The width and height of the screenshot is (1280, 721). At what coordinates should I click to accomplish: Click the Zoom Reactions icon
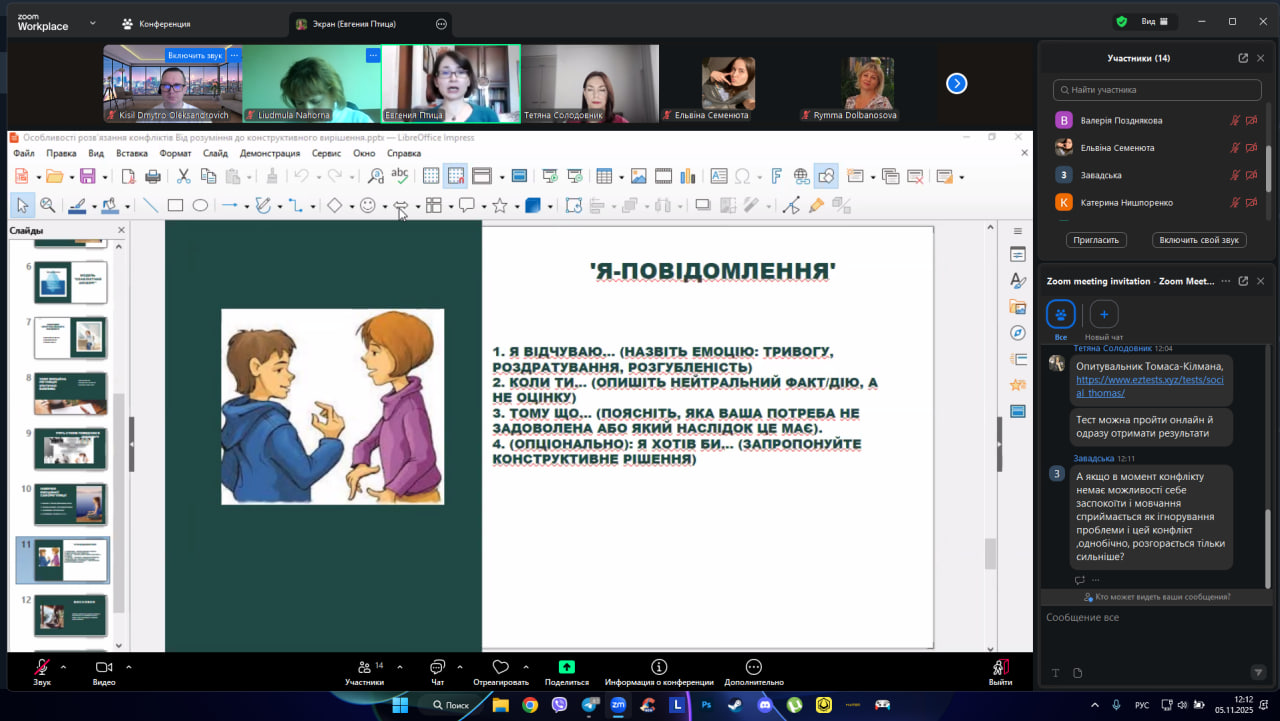[x=501, y=668]
